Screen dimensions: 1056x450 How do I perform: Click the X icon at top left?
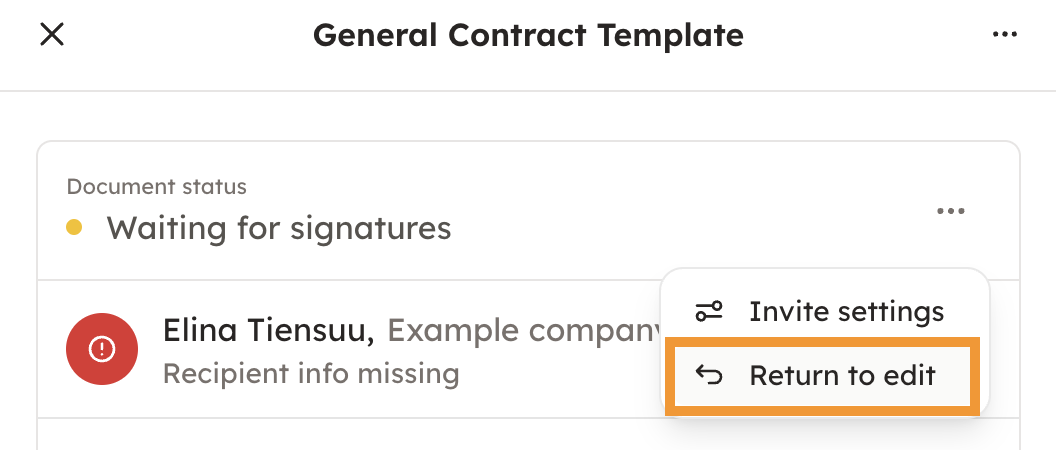pos(51,36)
